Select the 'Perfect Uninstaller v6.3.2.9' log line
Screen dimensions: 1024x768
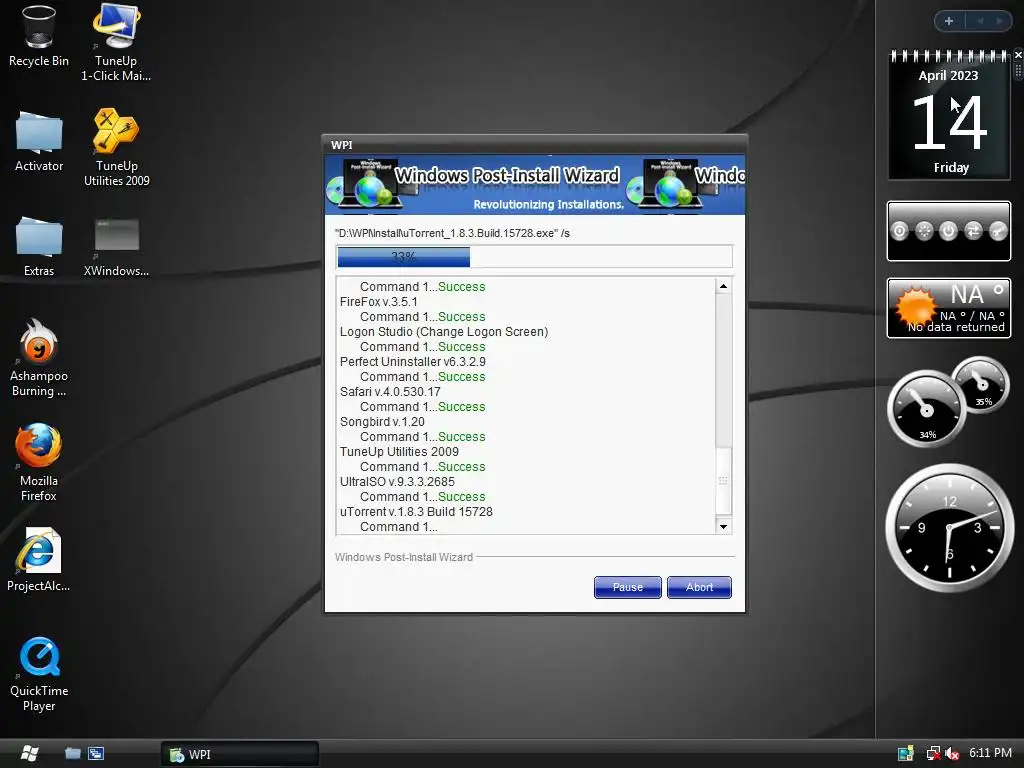click(x=413, y=362)
